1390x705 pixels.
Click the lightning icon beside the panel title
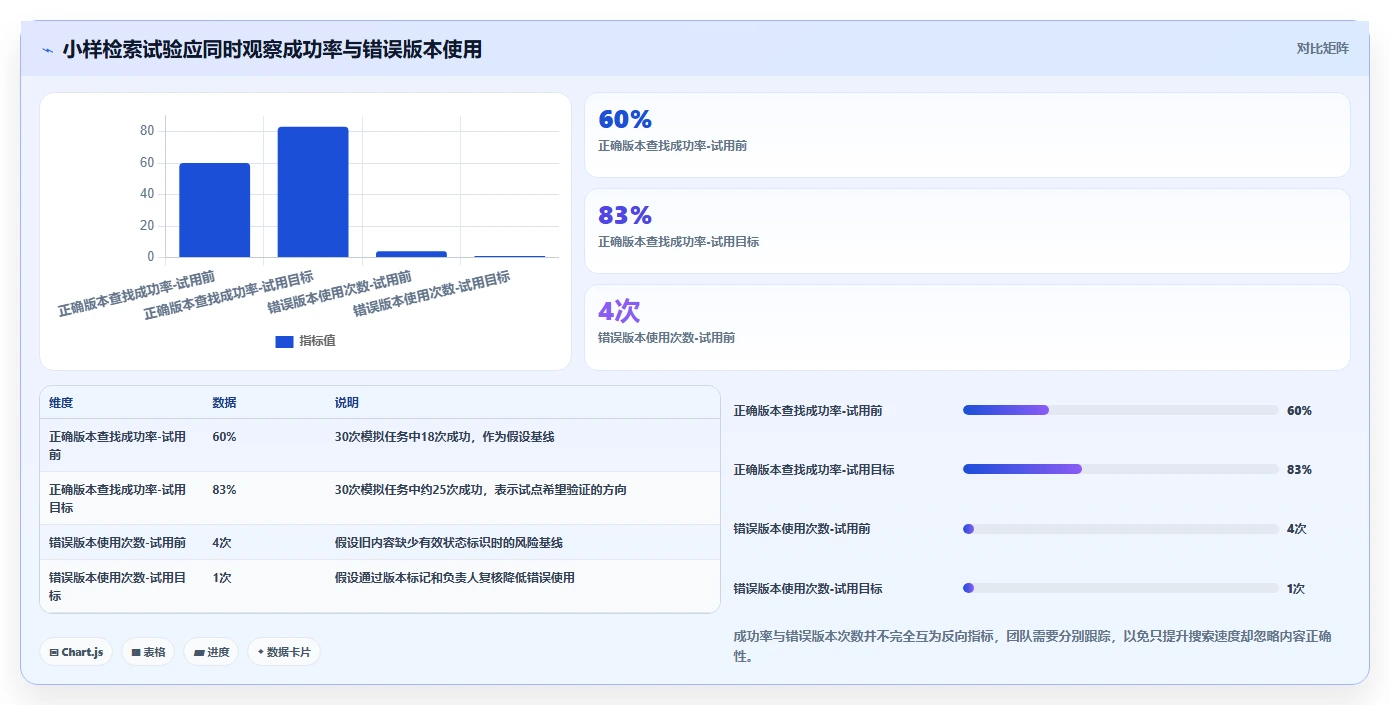[47, 50]
